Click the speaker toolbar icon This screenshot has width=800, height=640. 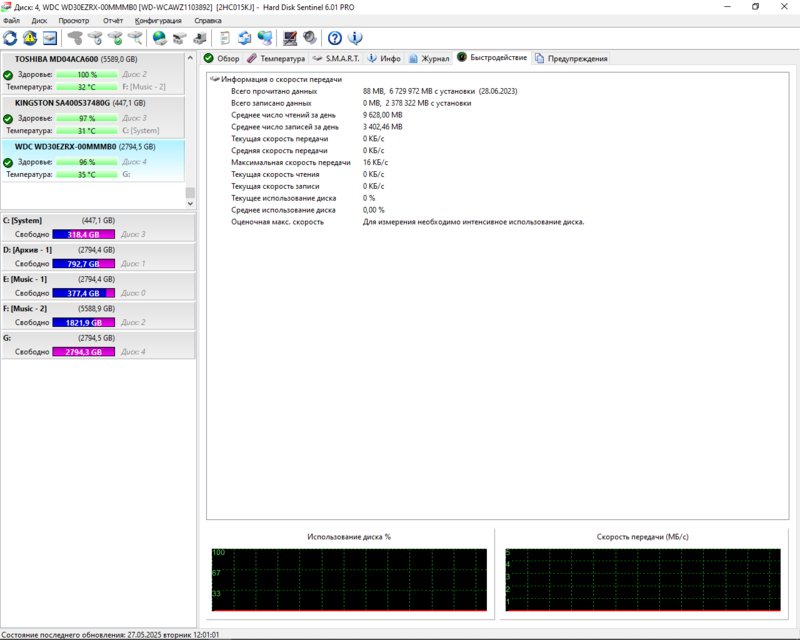pos(310,38)
